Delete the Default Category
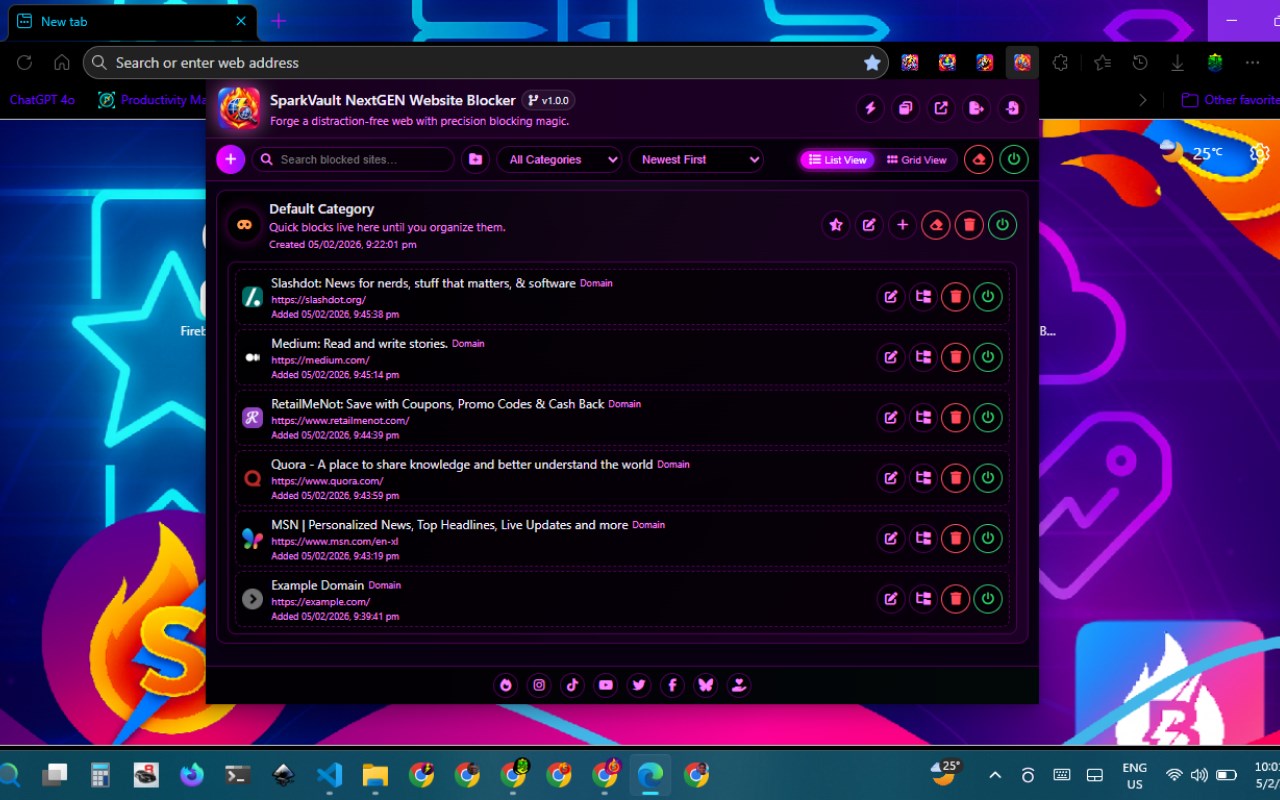 (x=969, y=225)
